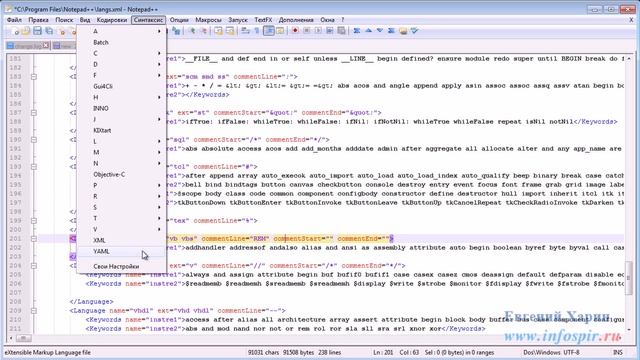640x360 pixels.
Task: Expand the V languages submenu
Action: [121, 230]
